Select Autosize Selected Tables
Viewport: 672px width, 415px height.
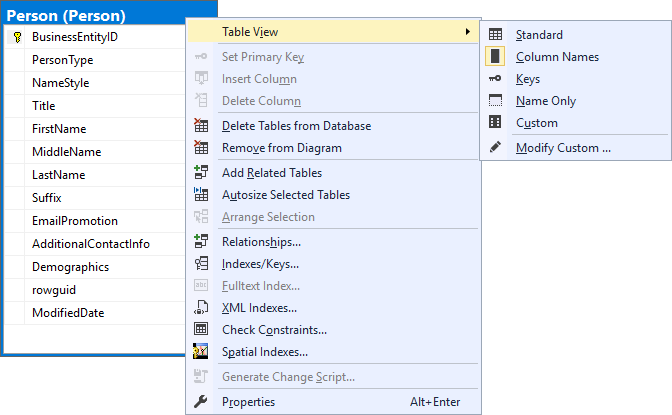tap(285, 195)
